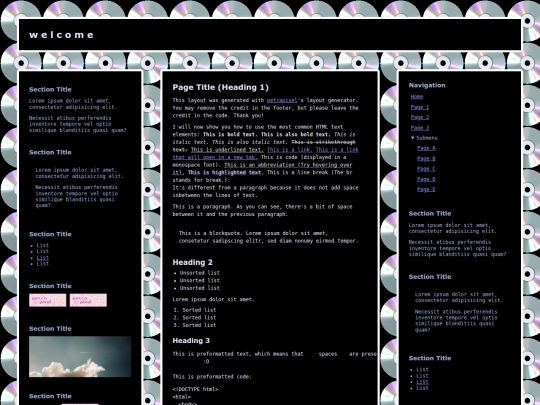Click the 'Page Title (Heading 1)' heading
This screenshot has height=405, width=540.
click(x=220, y=87)
